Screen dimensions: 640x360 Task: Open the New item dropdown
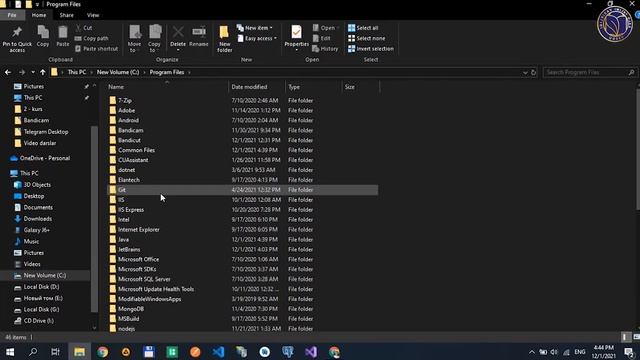tap(255, 28)
